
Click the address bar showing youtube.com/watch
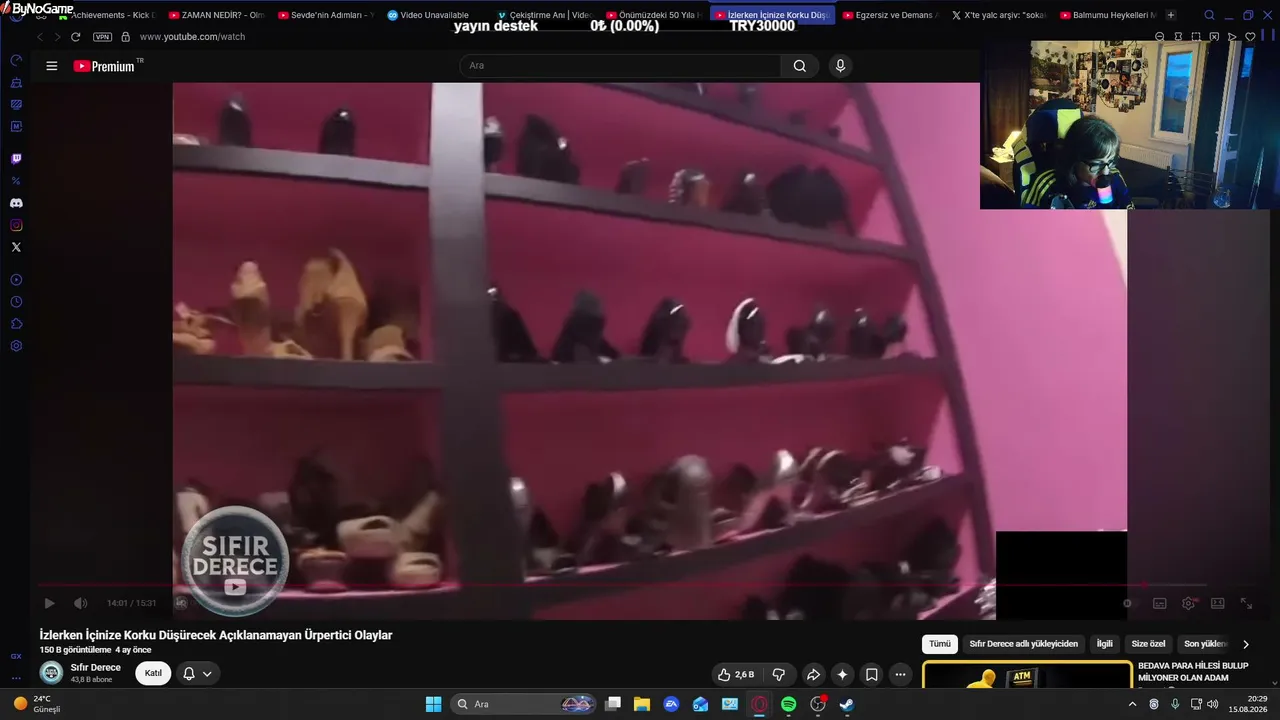192,37
